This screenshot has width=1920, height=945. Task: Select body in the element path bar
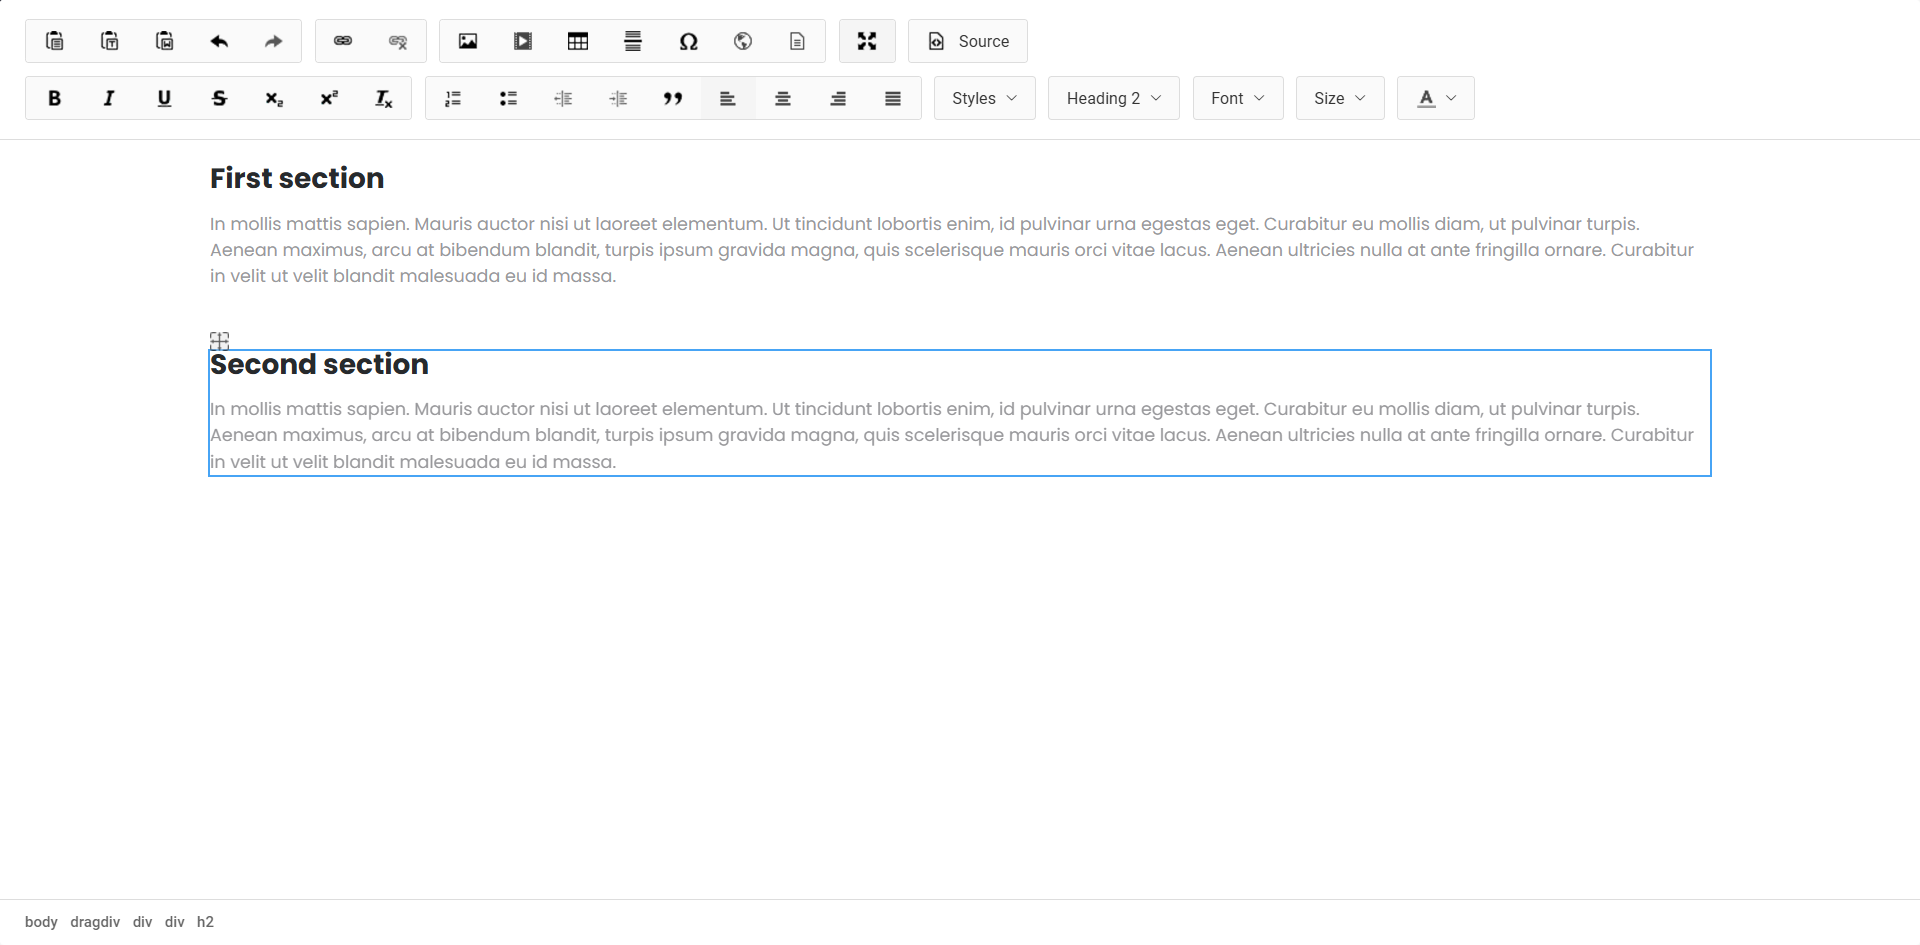(41, 921)
